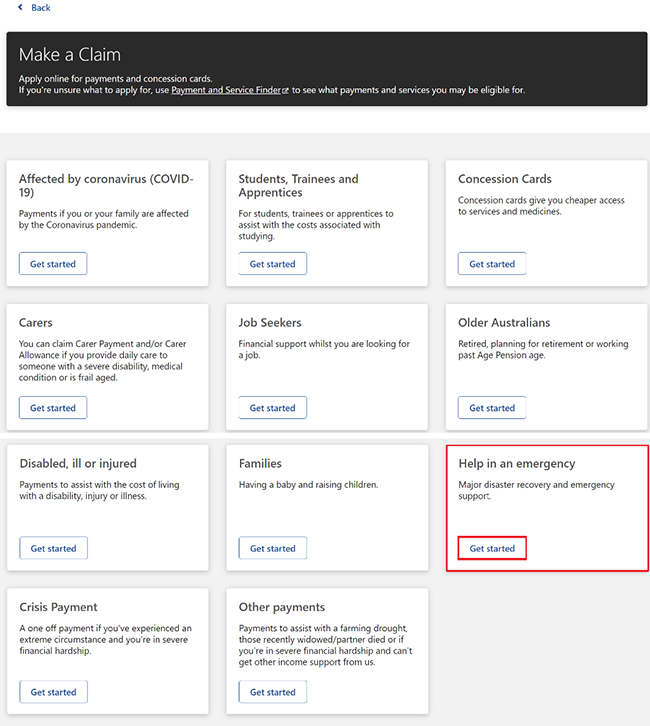
Task: Open the Payment and Service Finder link
Action: click(226, 90)
